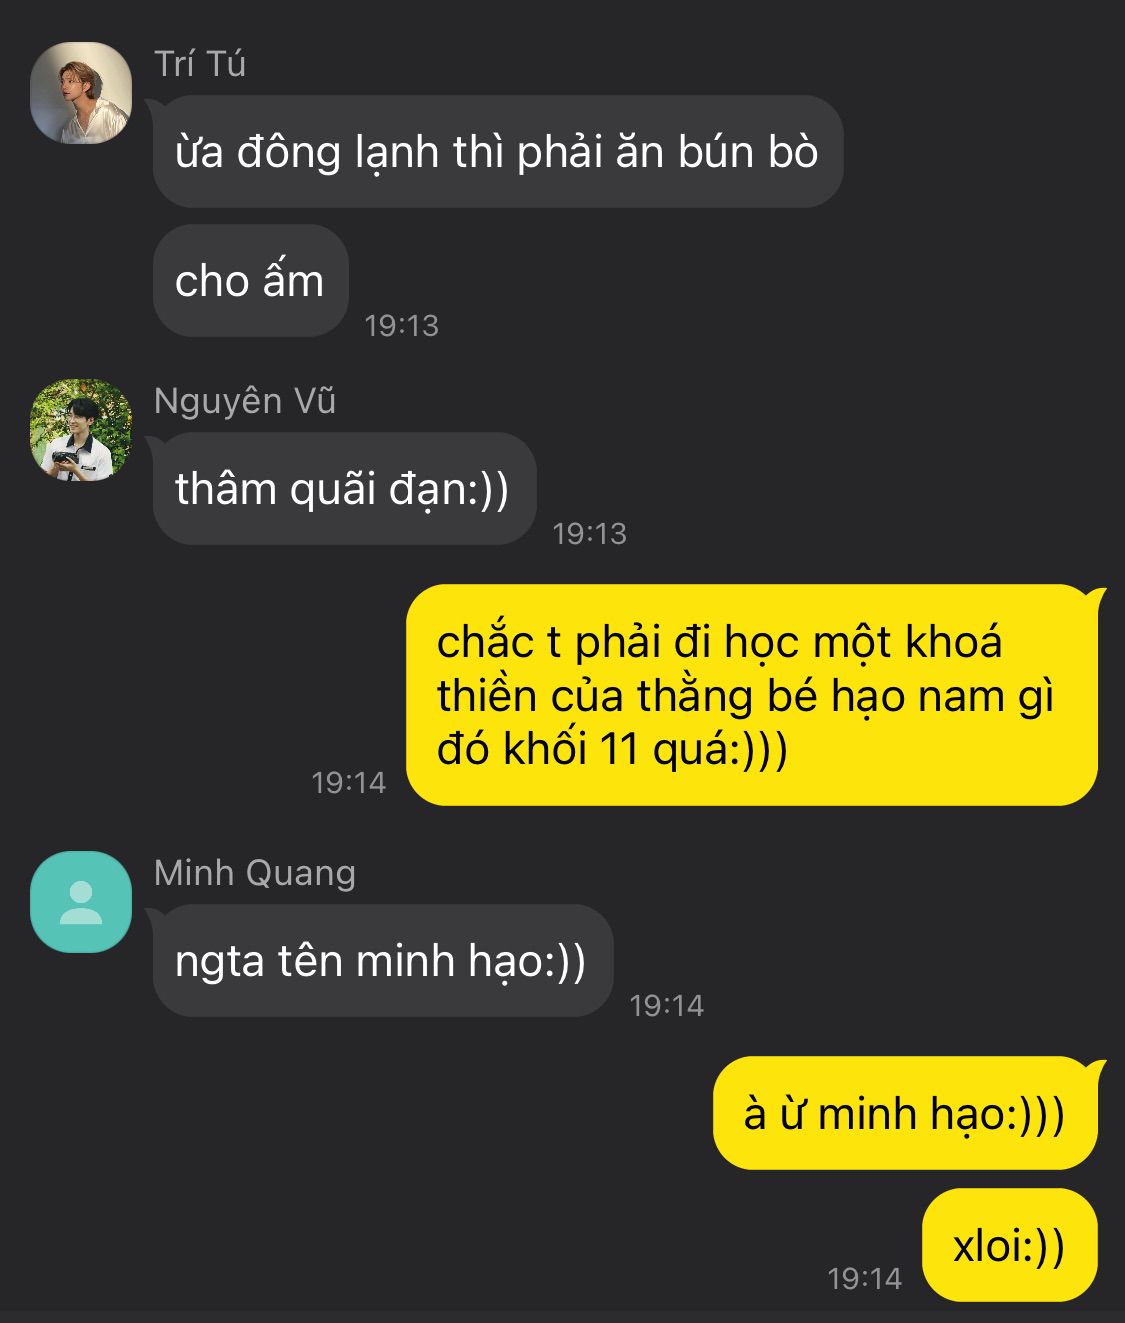Open Minh Quang's default avatar icon

(x=81, y=902)
